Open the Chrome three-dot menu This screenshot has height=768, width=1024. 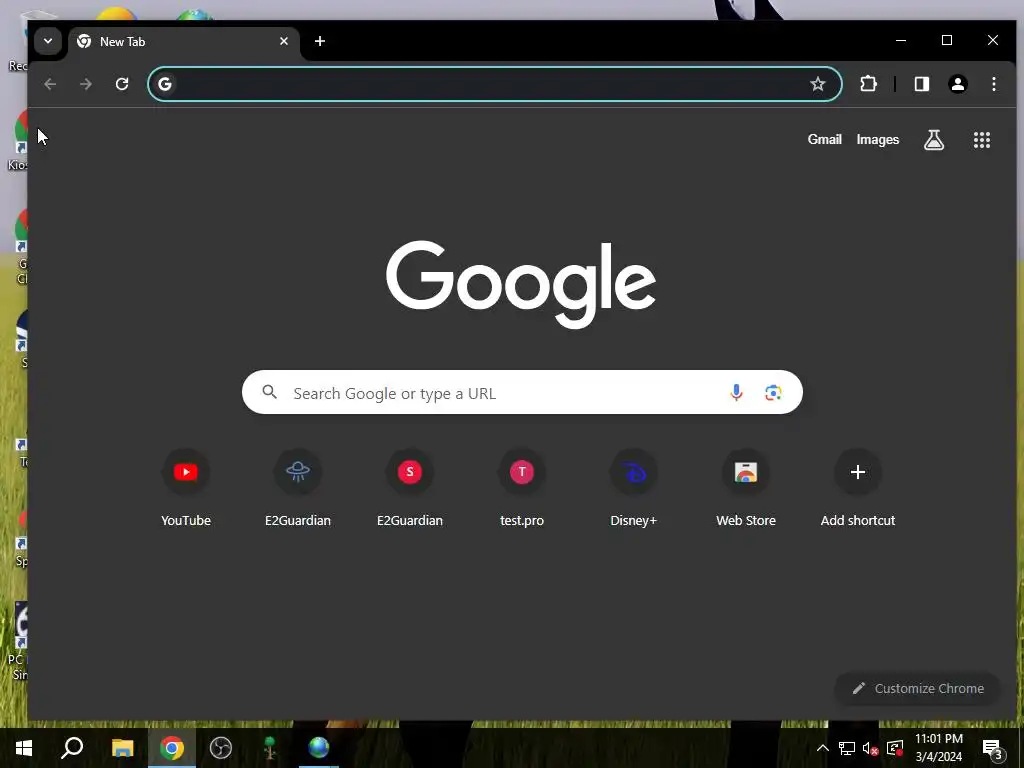[994, 84]
